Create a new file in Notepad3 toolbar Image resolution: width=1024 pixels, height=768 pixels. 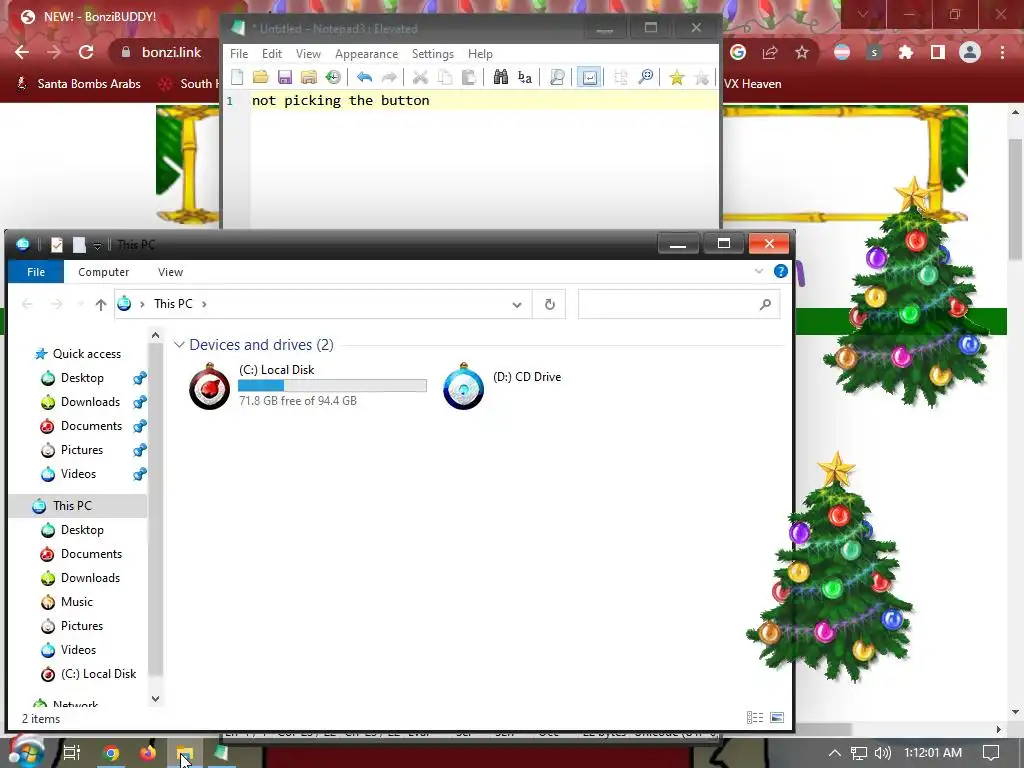coord(237,78)
